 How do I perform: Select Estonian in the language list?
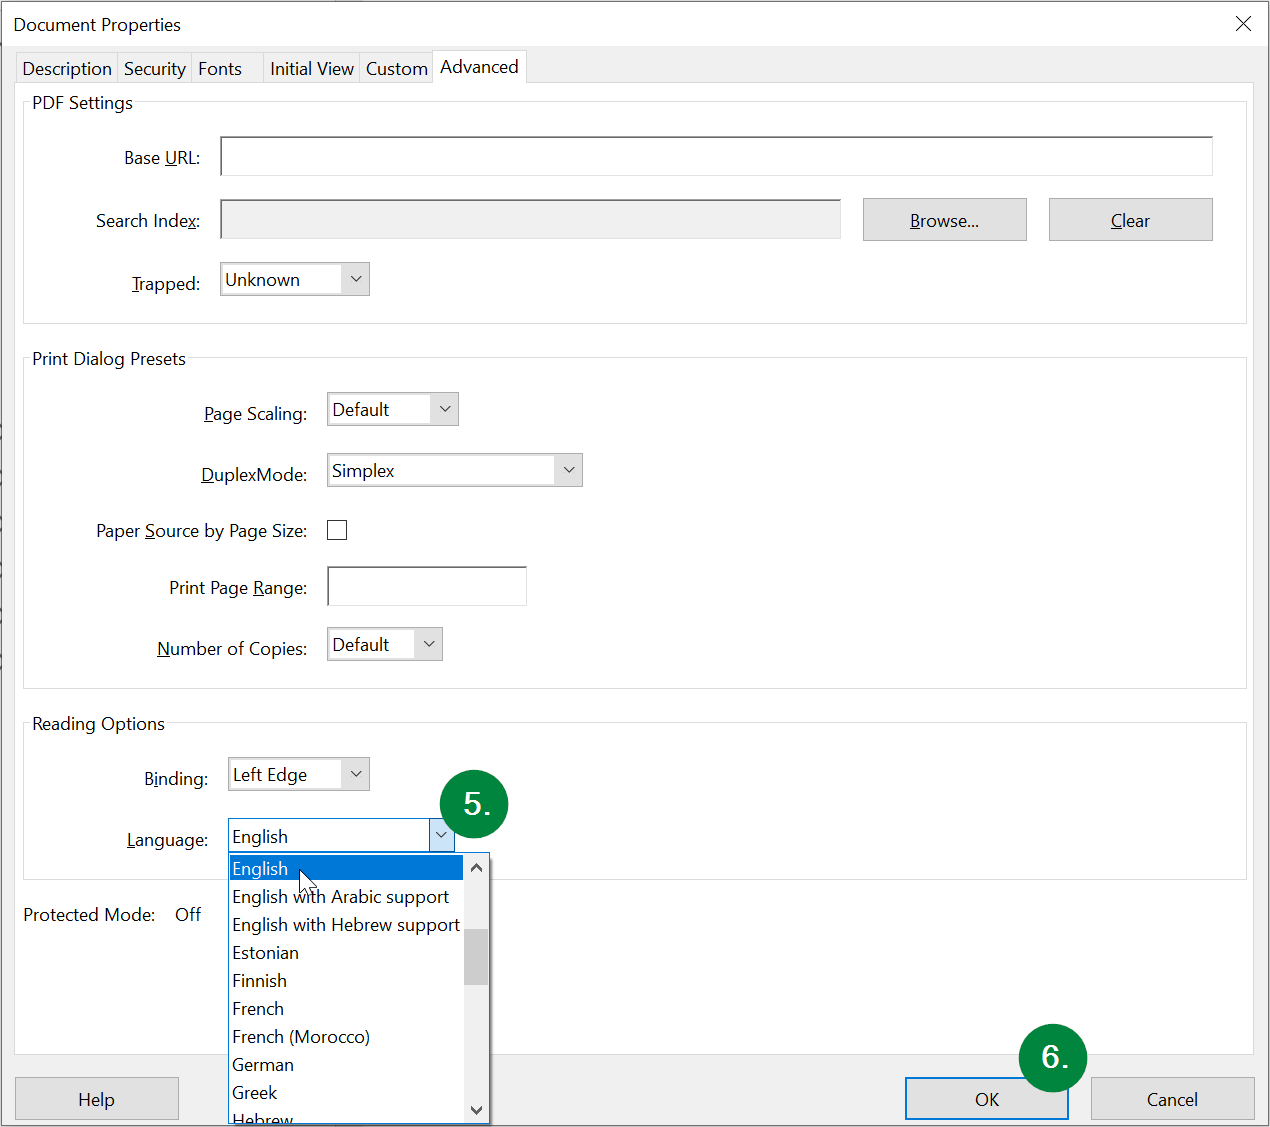click(346, 952)
